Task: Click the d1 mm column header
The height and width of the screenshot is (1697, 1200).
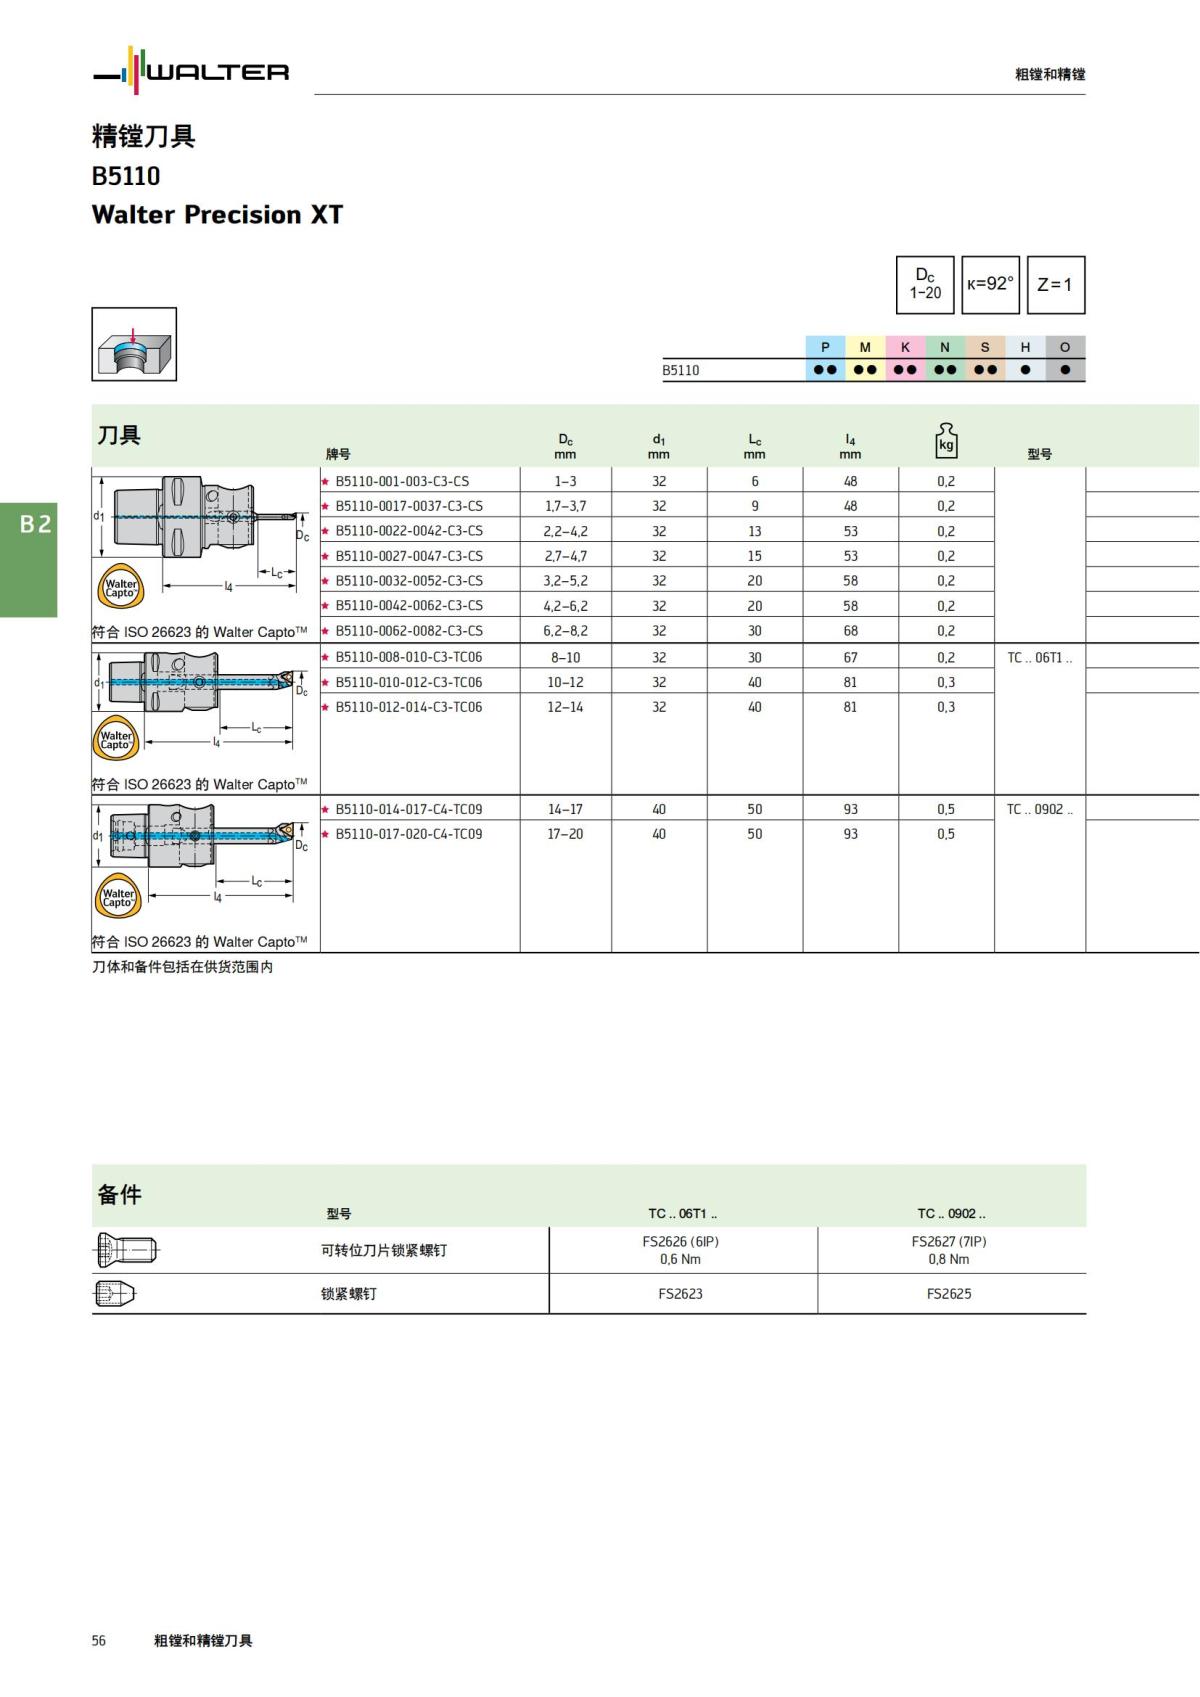Action: (x=659, y=446)
